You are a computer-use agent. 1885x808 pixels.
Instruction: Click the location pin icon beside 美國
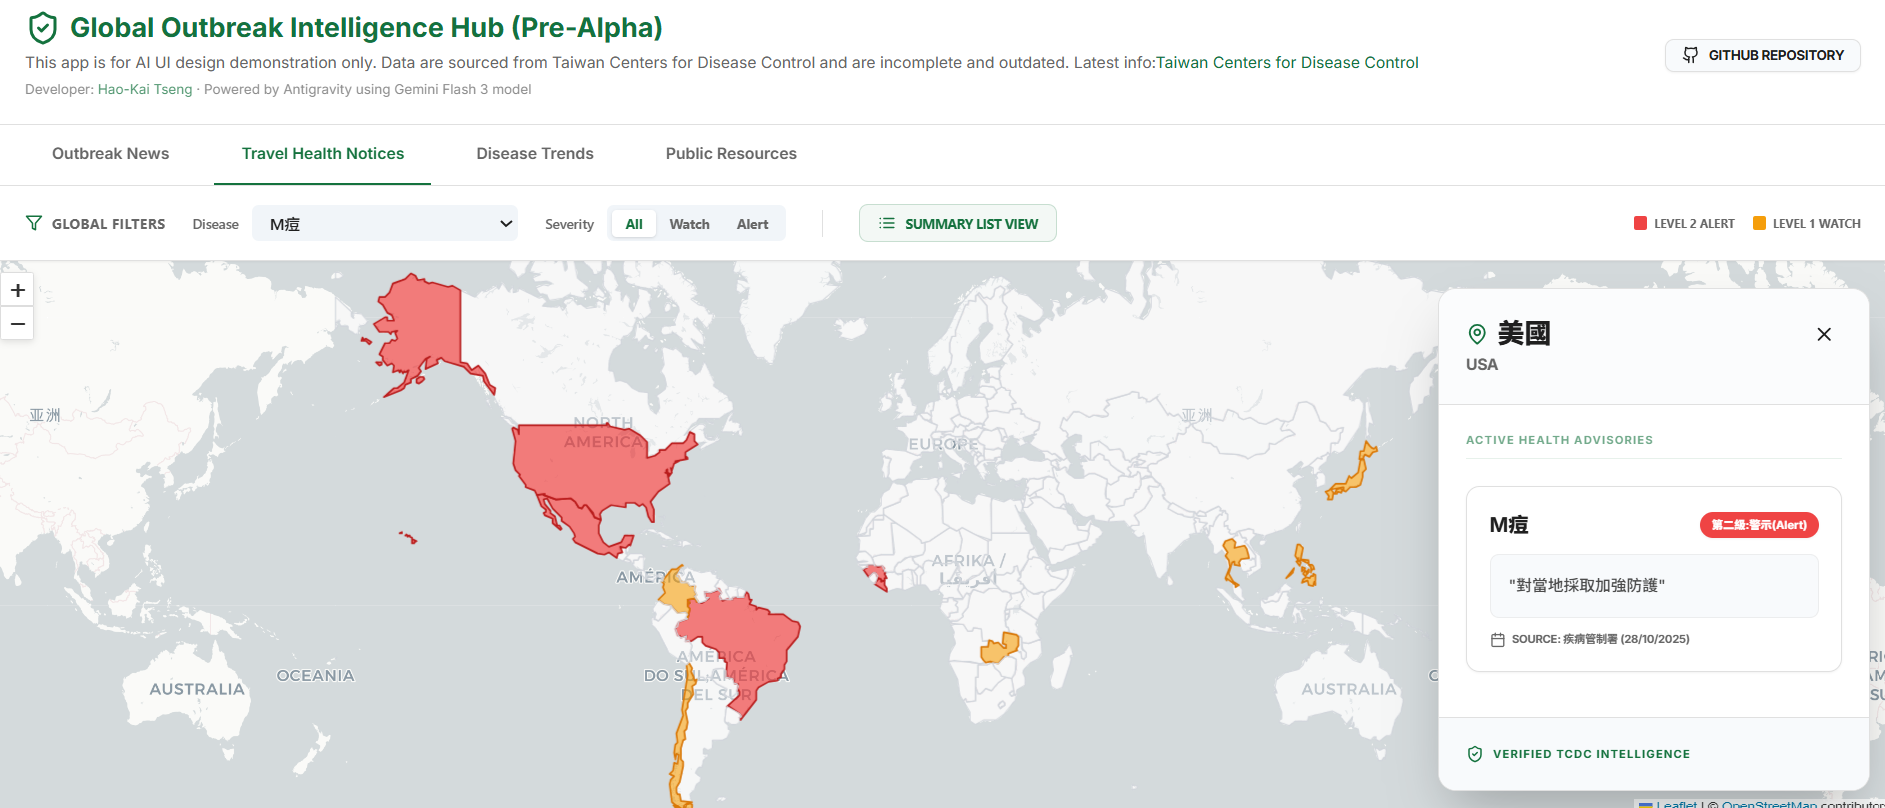click(x=1476, y=334)
